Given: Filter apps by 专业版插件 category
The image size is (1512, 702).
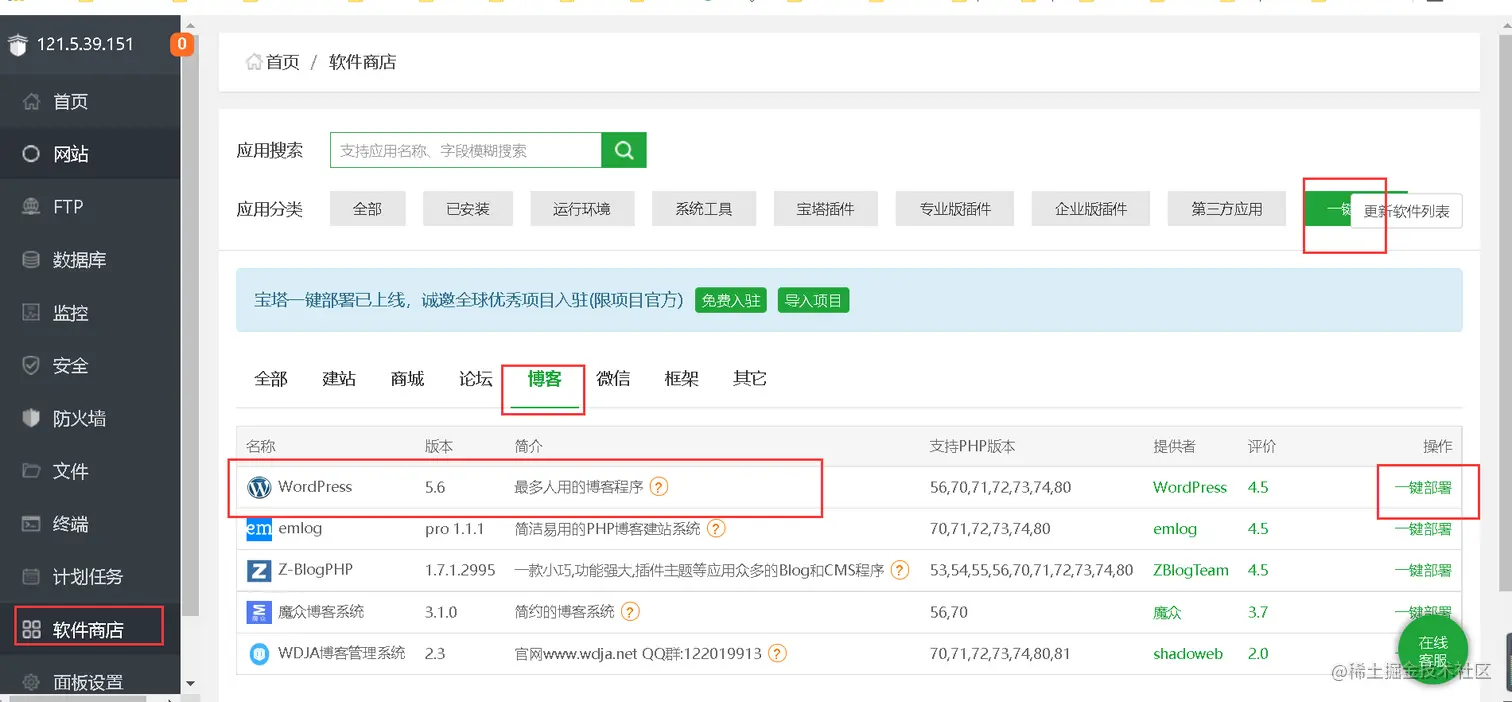Looking at the screenshot, I should tap(955, 209).
